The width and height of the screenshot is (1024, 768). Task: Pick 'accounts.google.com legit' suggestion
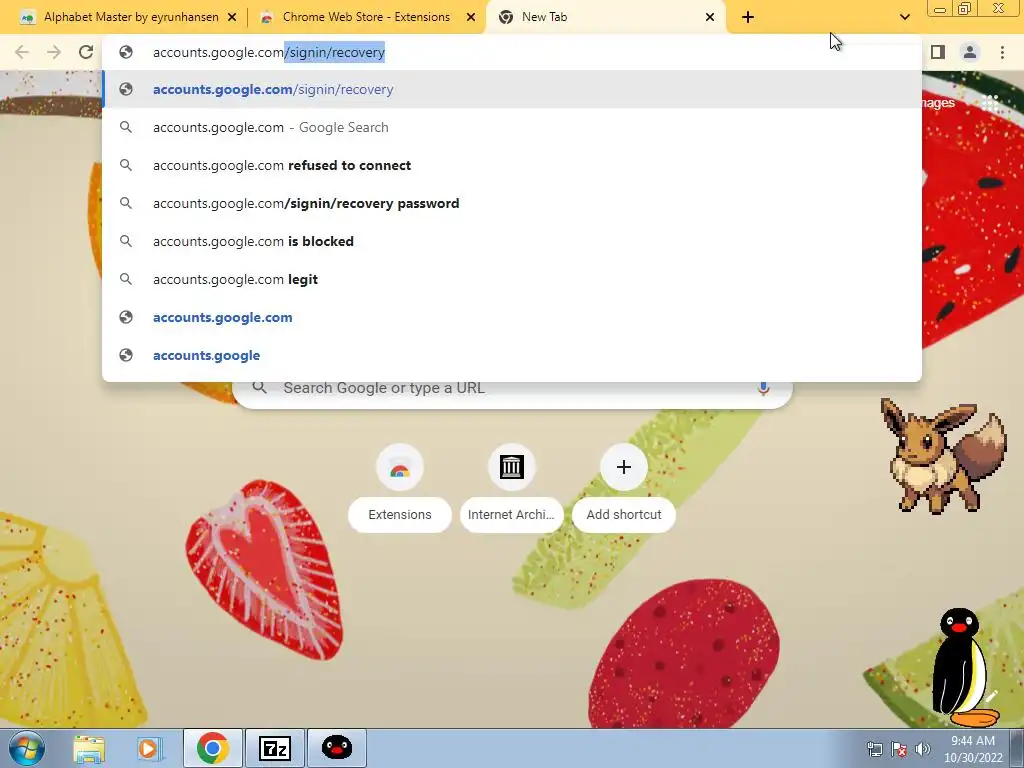click(x=512, y=279)
